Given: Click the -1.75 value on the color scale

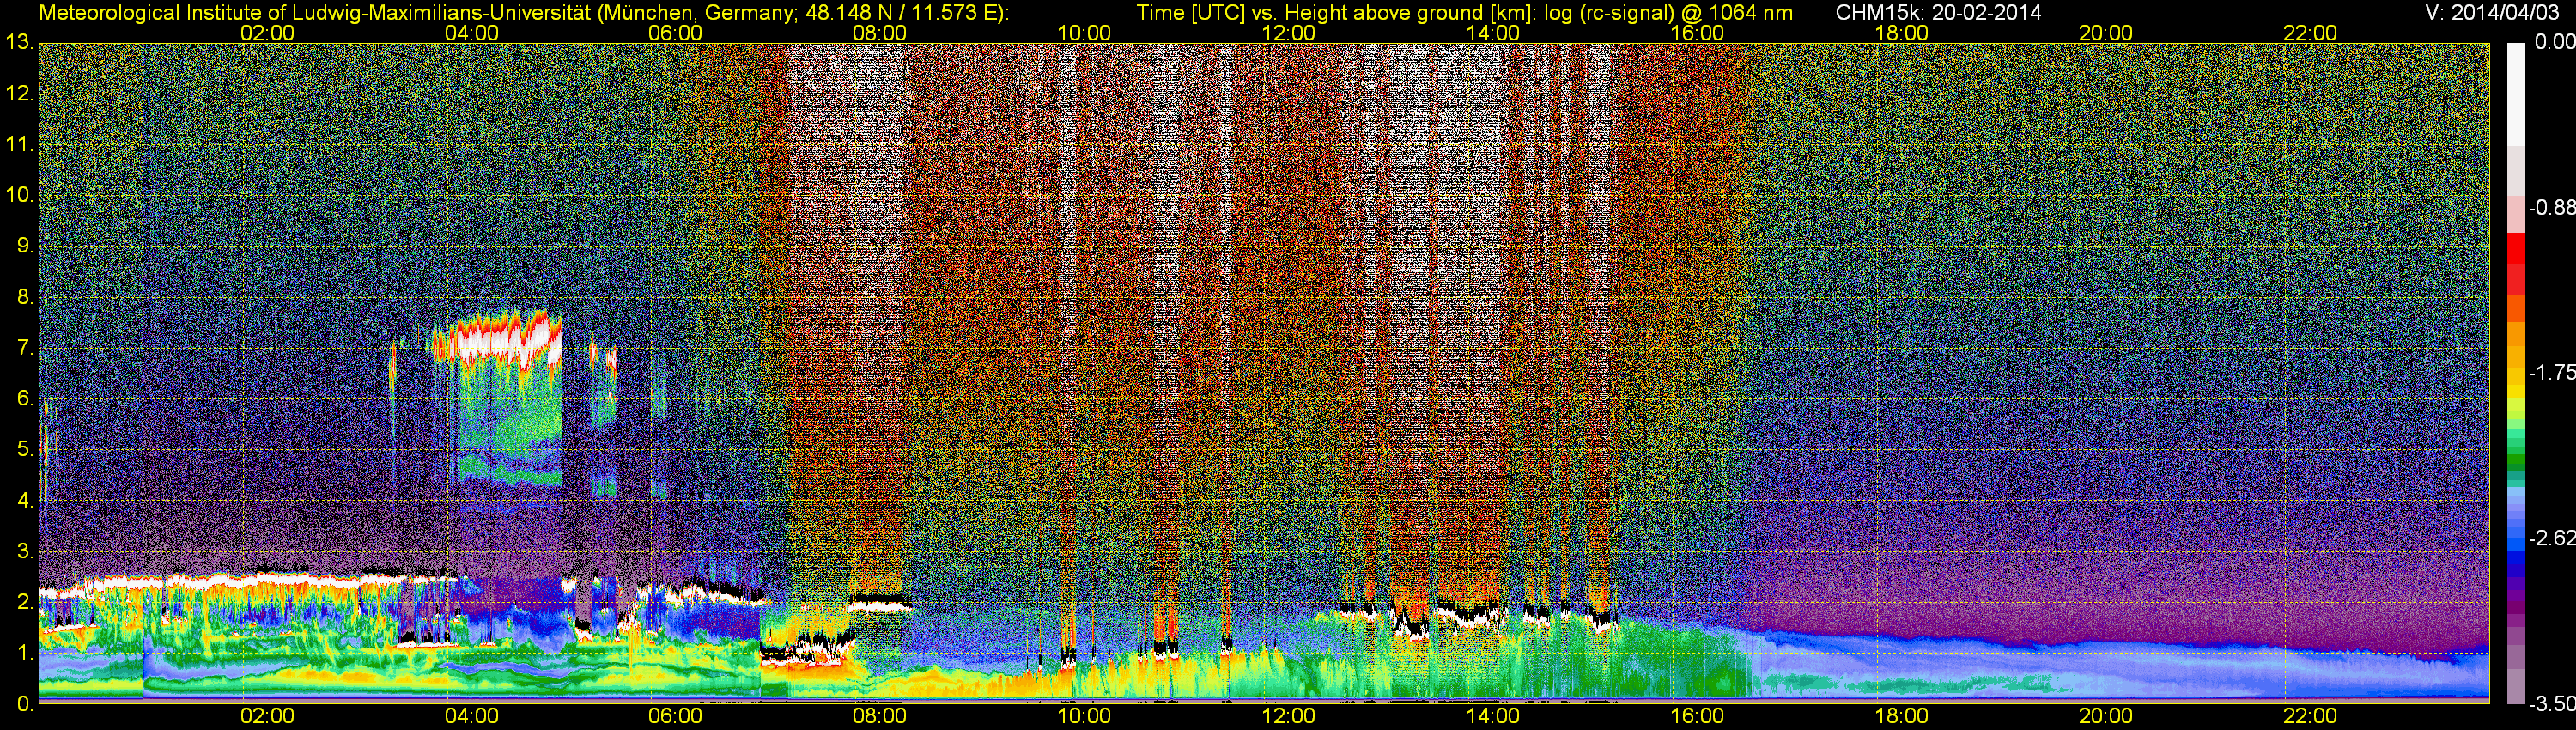Looking at the screenshot, I should [x=2551, y=372].
